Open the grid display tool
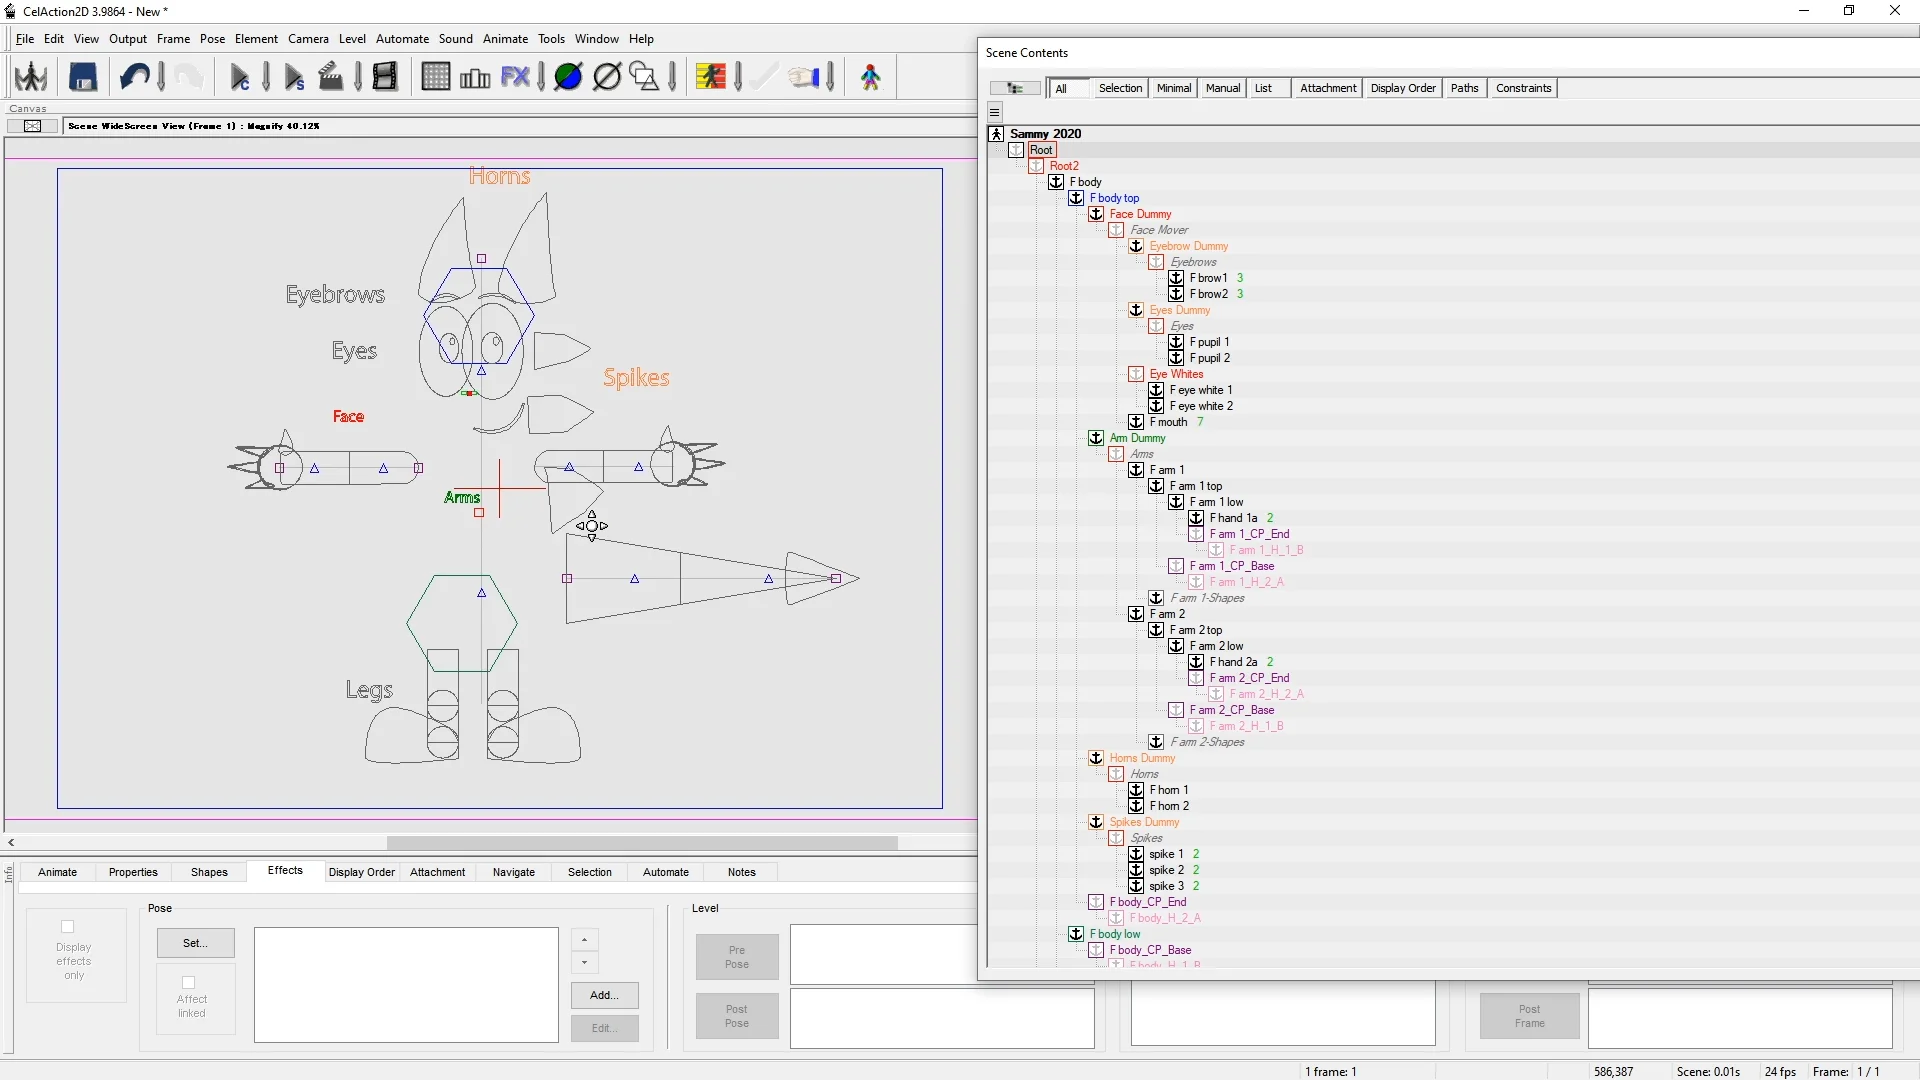Image resolution: width=1920 pixels, height=1080 pixels. pyautogui.click(x=436, y=77)
